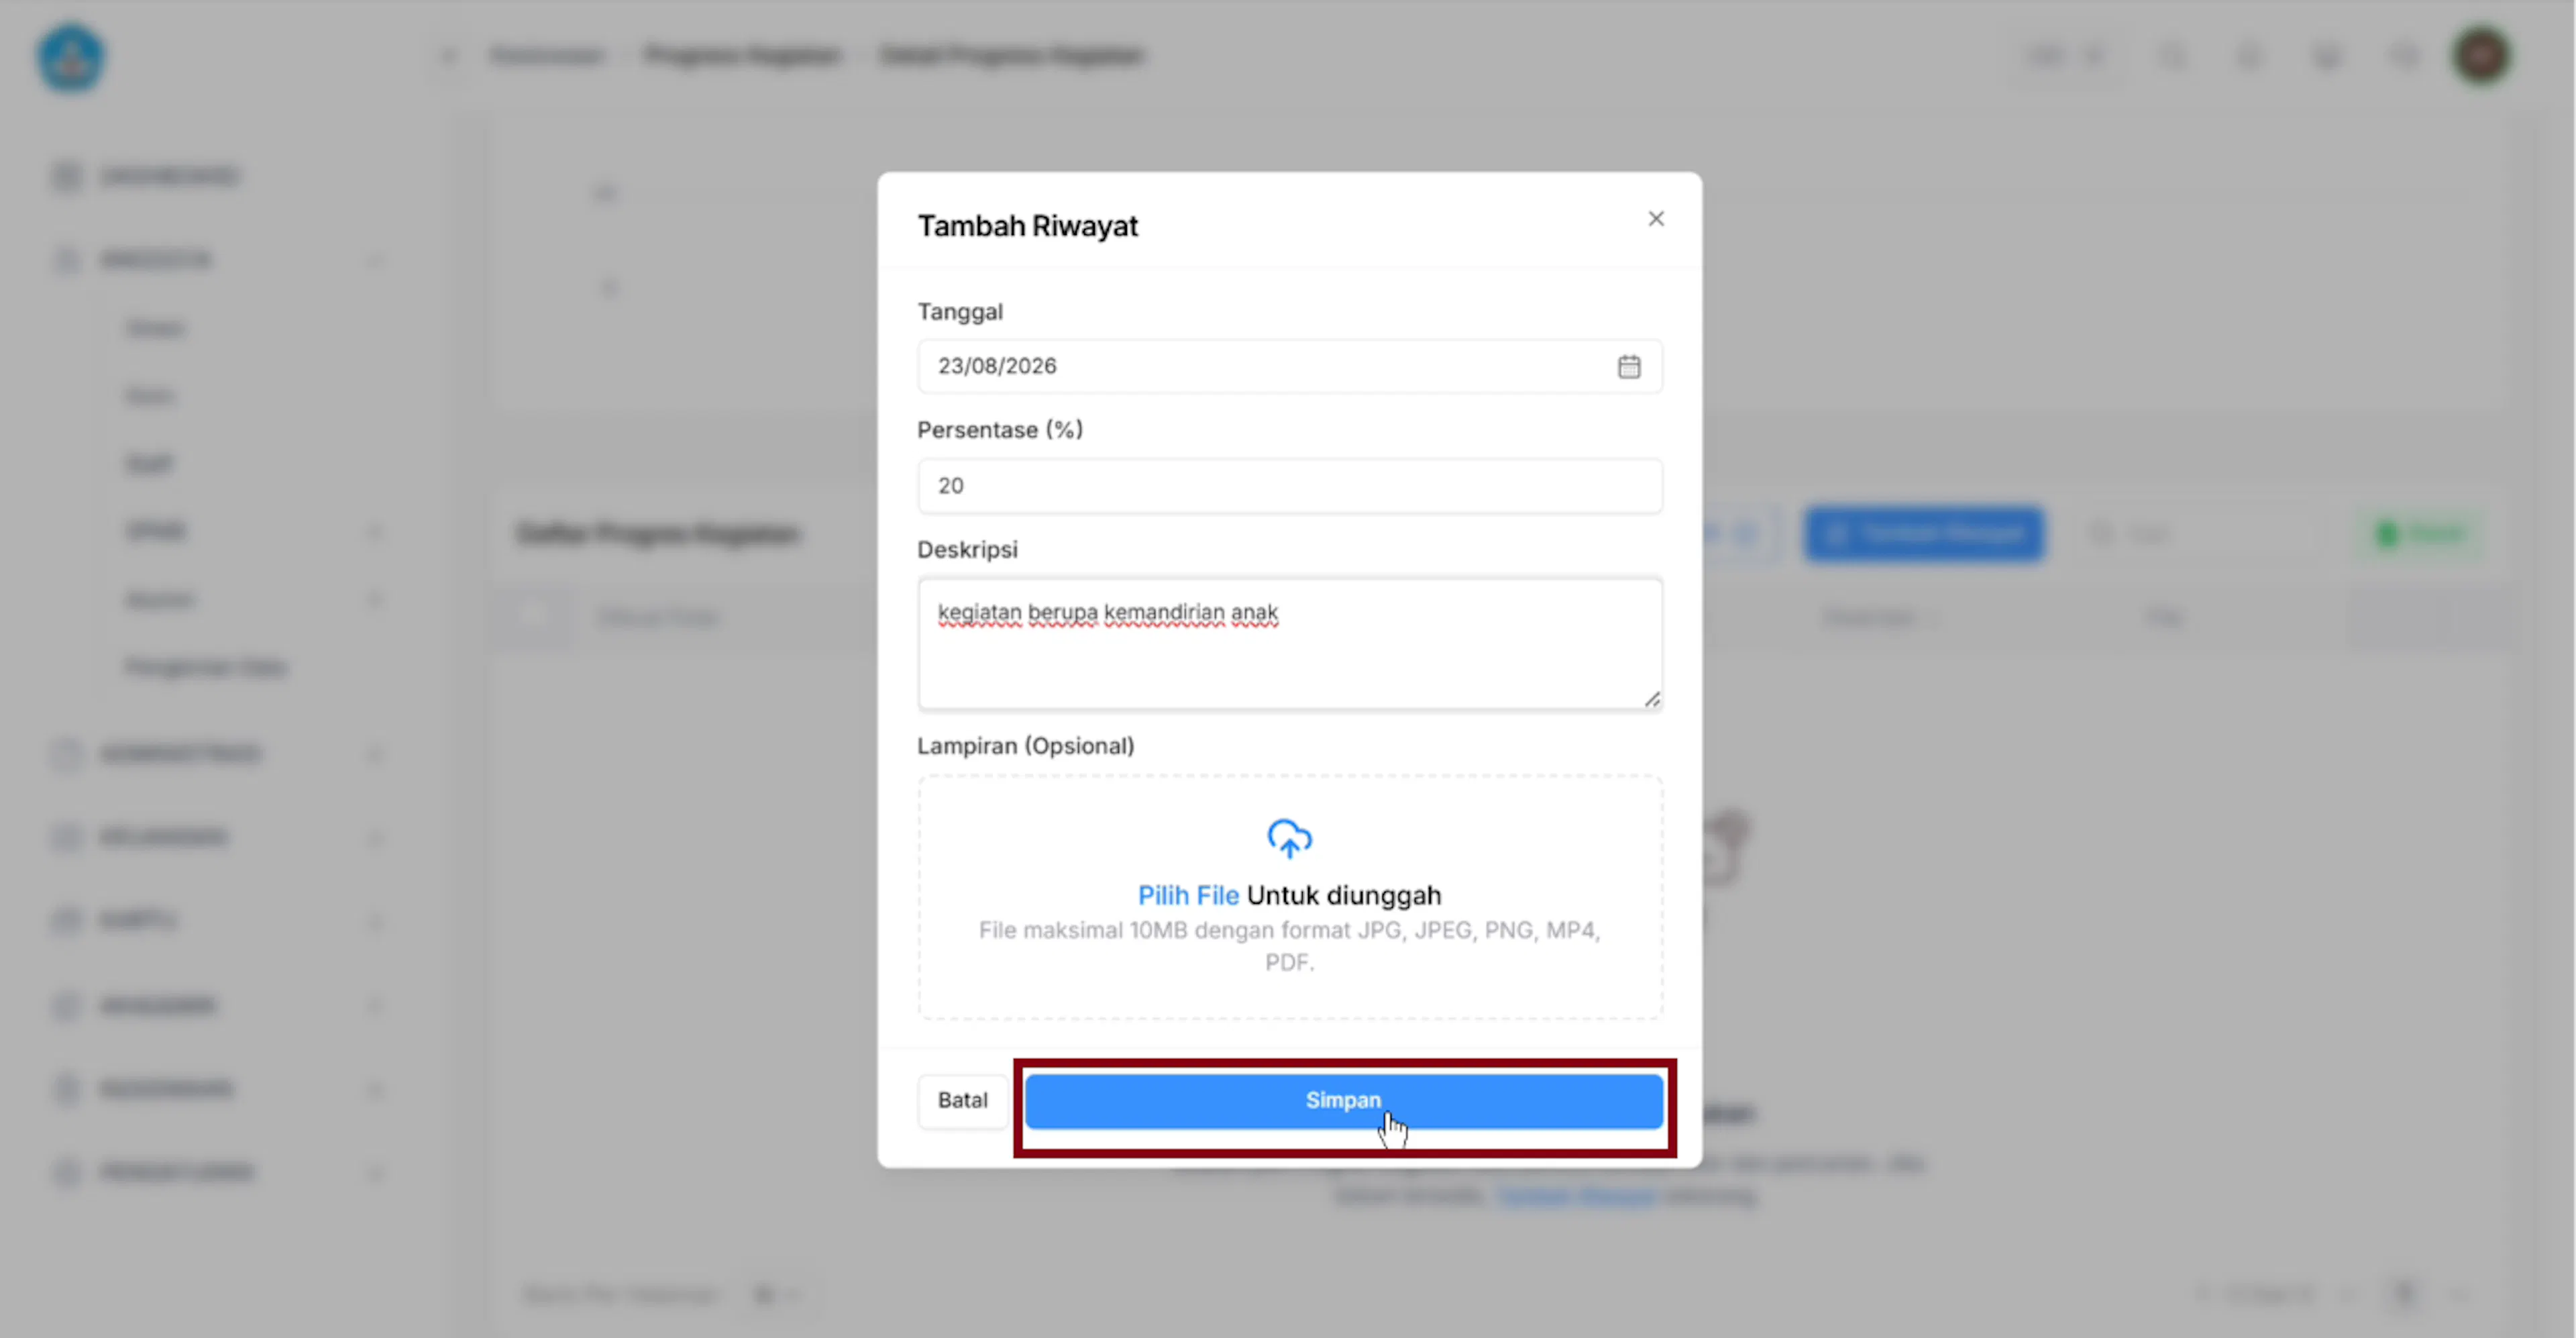
Task: Click the Tanggal date field
Action: (x=1290, y=366)
